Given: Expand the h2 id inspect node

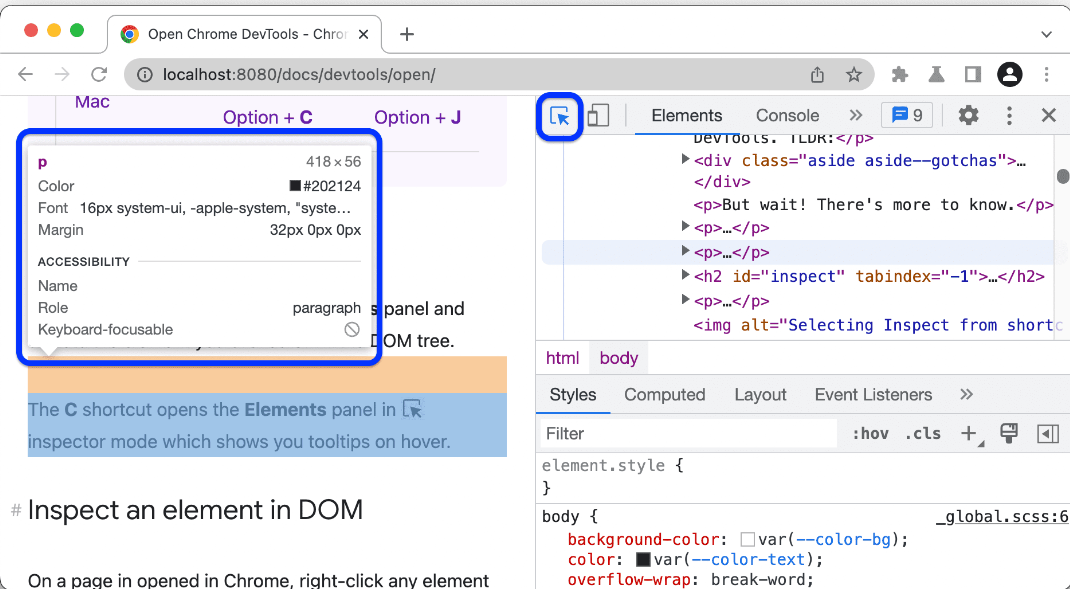Looking at the screenshot, I should pos(685,276).
